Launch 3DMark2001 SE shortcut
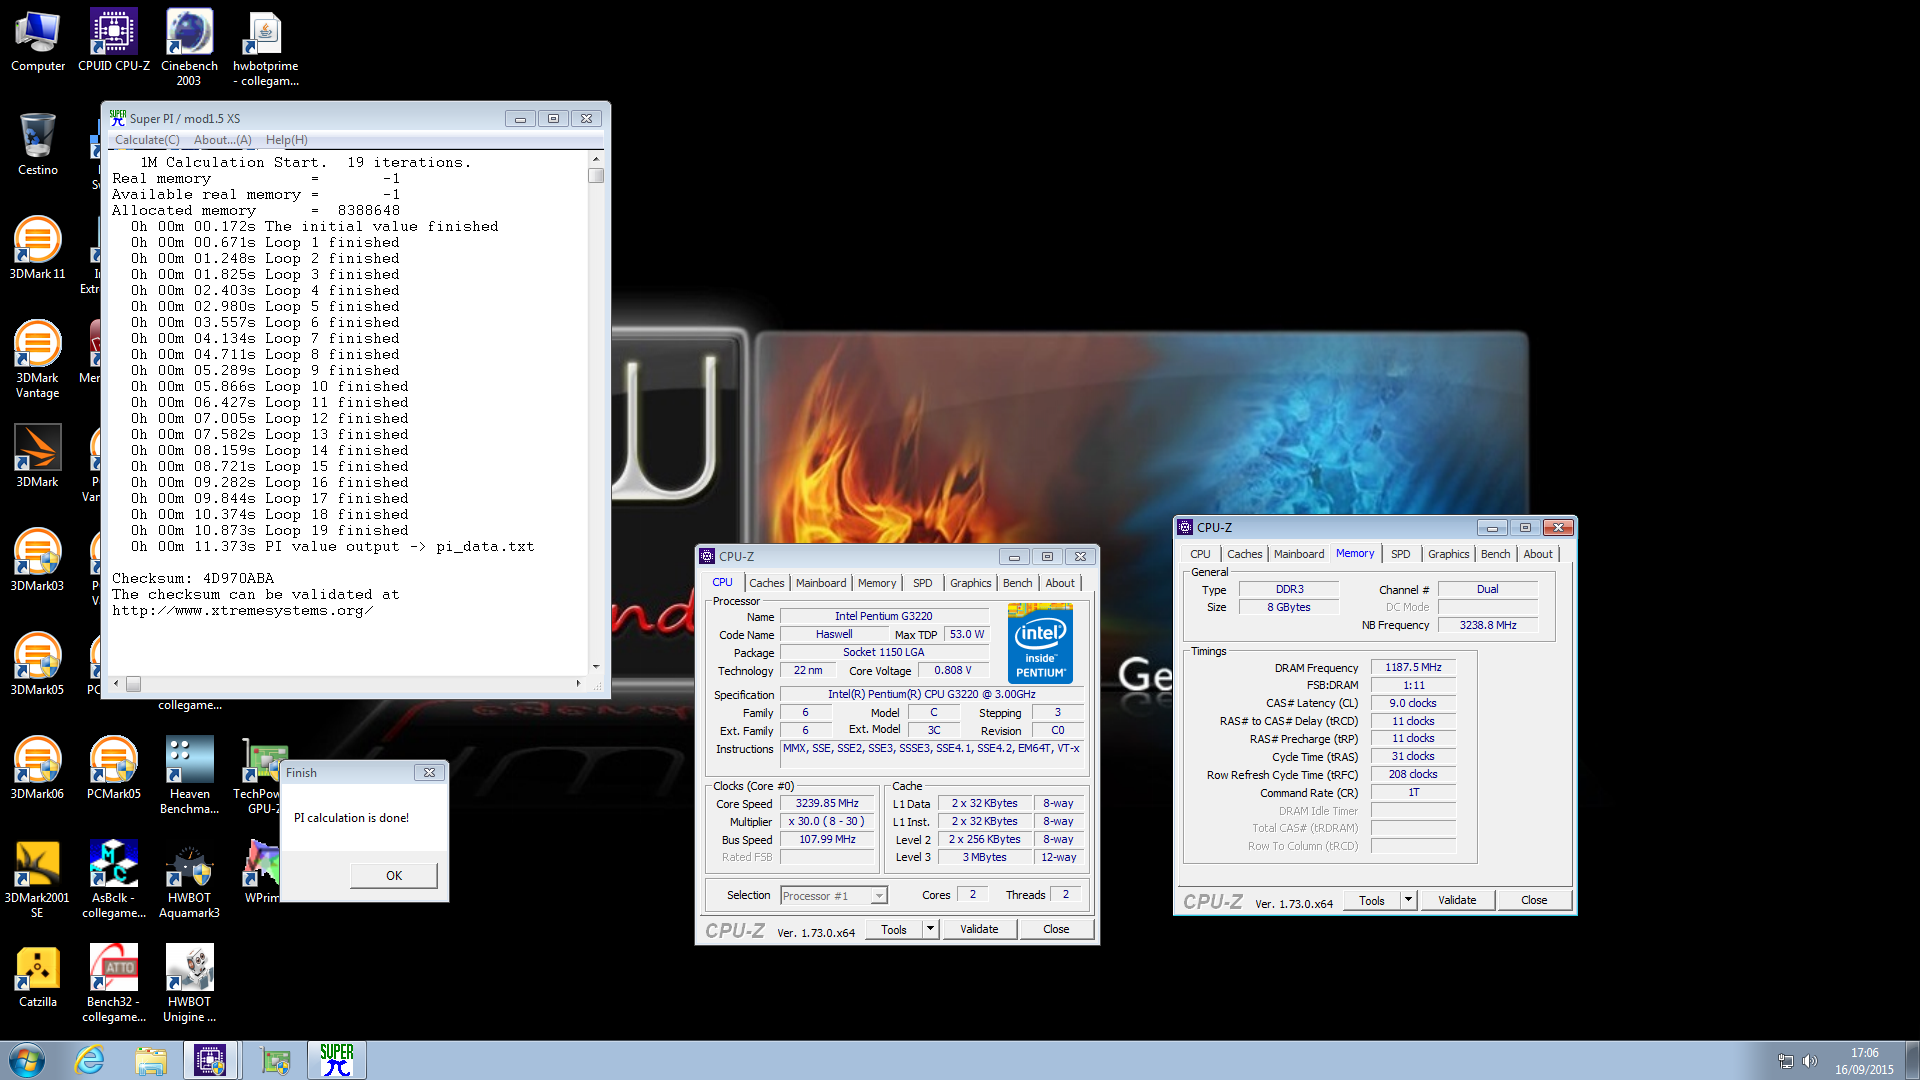This screenshot has width=1920, height=1080. [38, 880]
